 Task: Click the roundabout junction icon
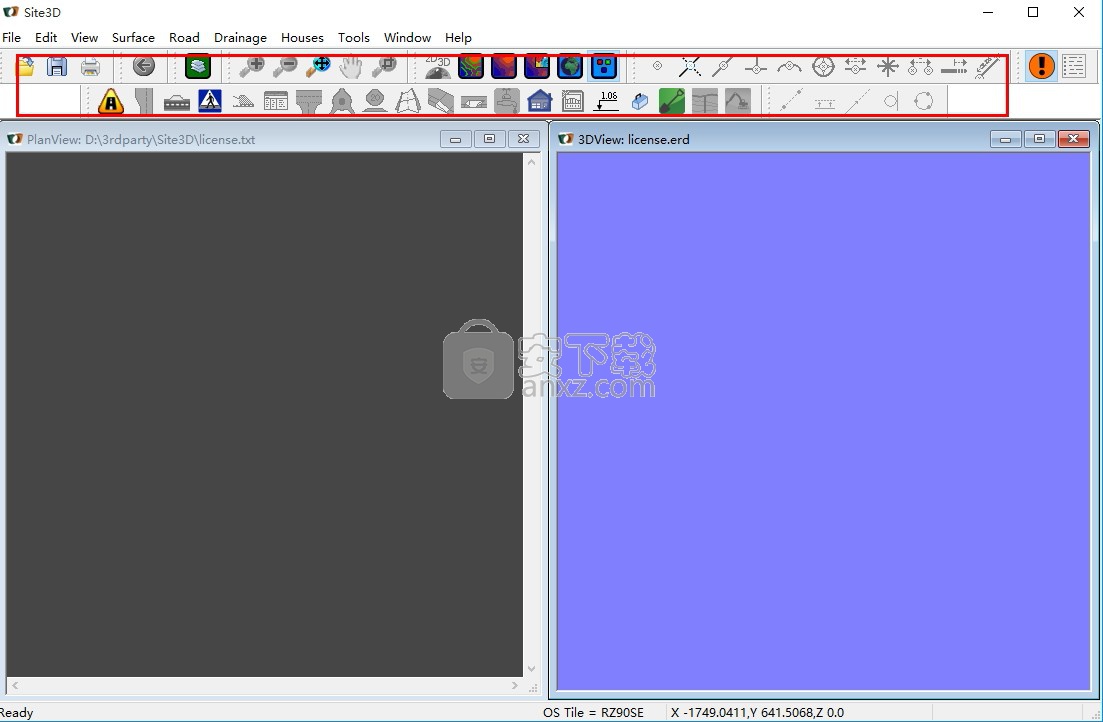(x=342, y=101)
